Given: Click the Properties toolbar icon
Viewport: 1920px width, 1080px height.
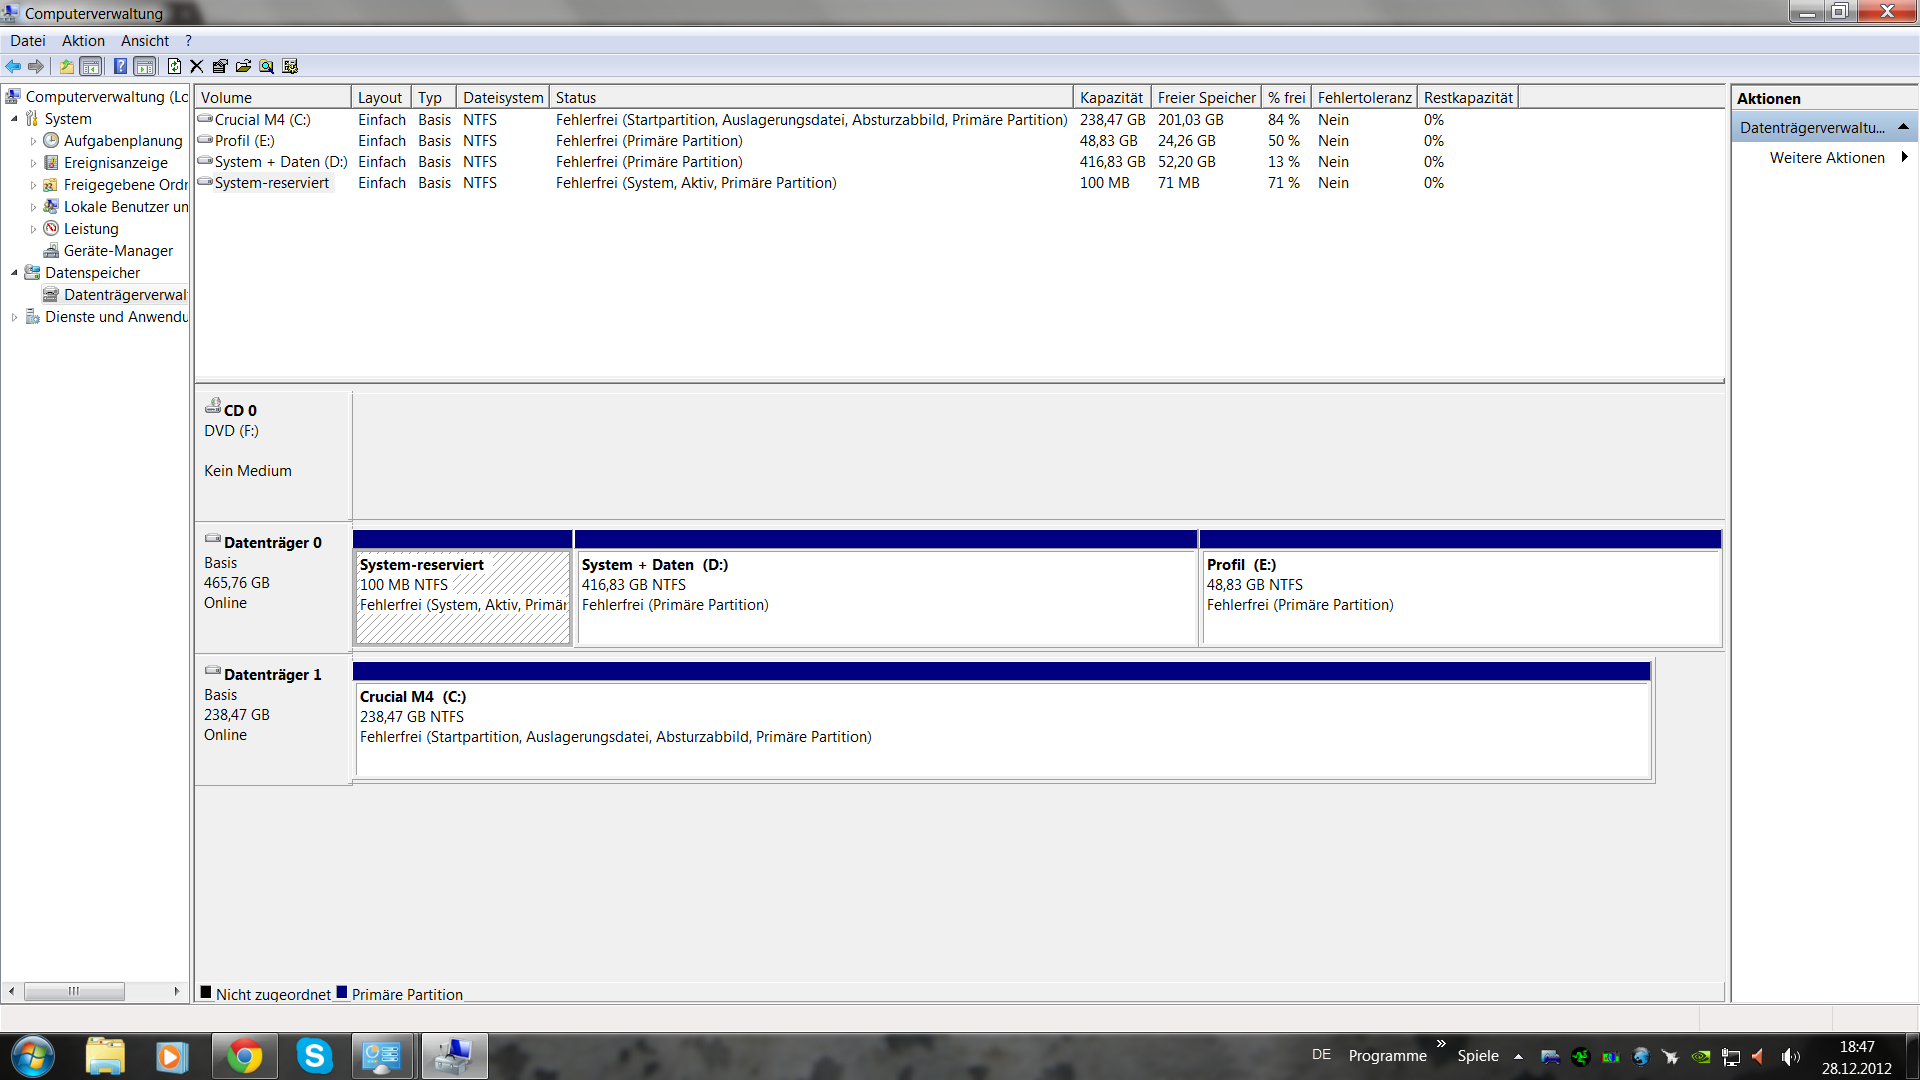Looking at the screenshot, I should 220,66.
